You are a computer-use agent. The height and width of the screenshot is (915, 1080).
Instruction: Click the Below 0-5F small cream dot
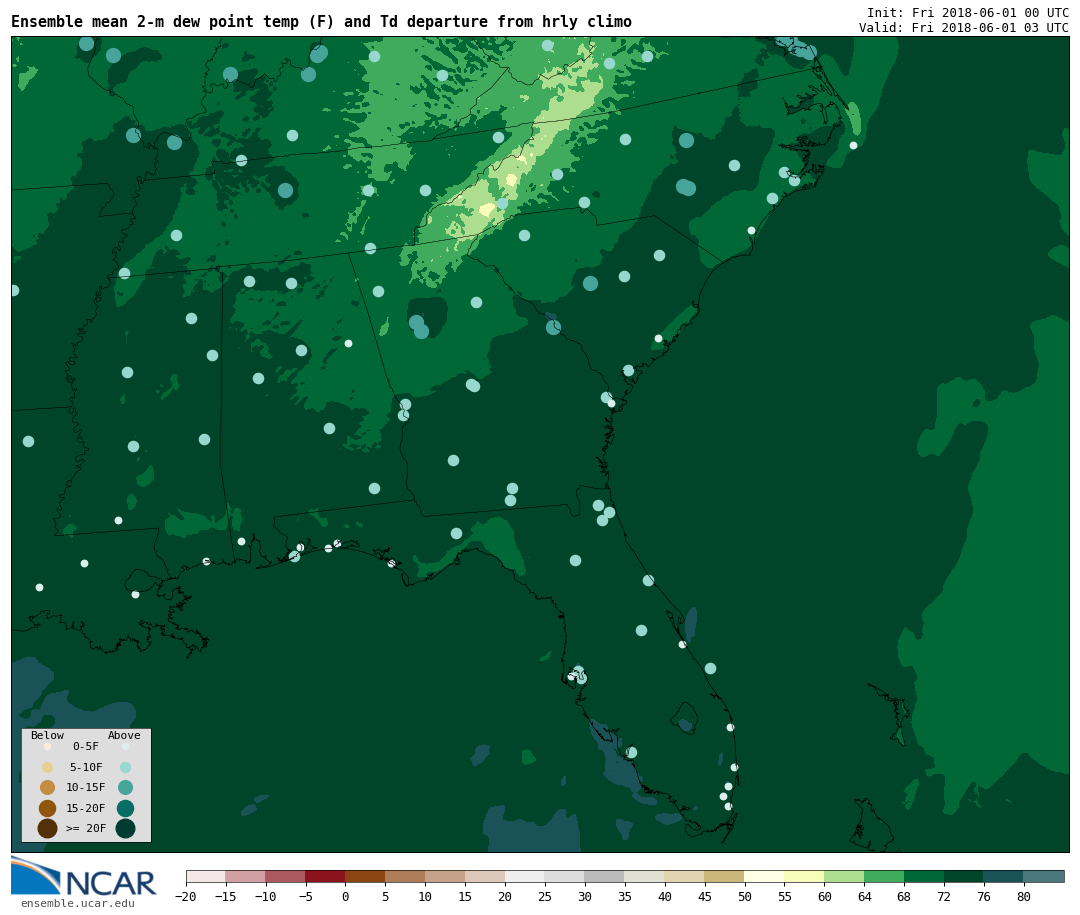coord(48,747)
